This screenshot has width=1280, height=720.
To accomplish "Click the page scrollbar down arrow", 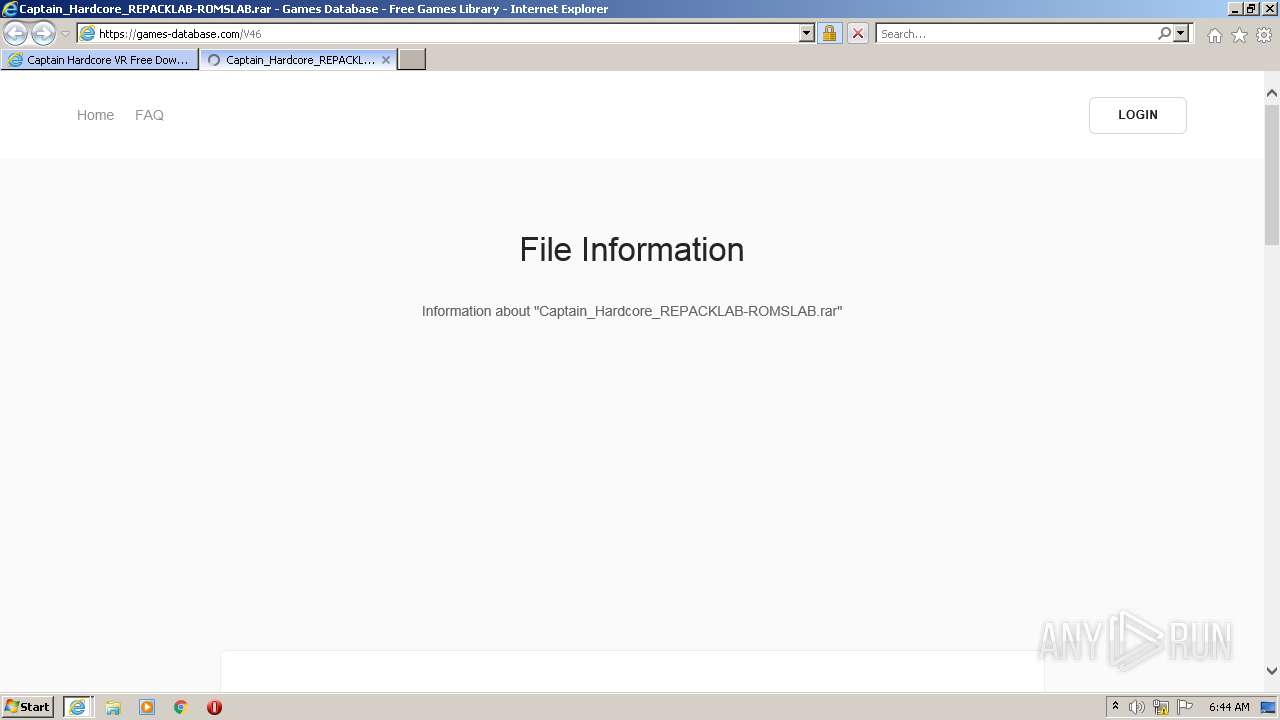I will click(1272, 671).
